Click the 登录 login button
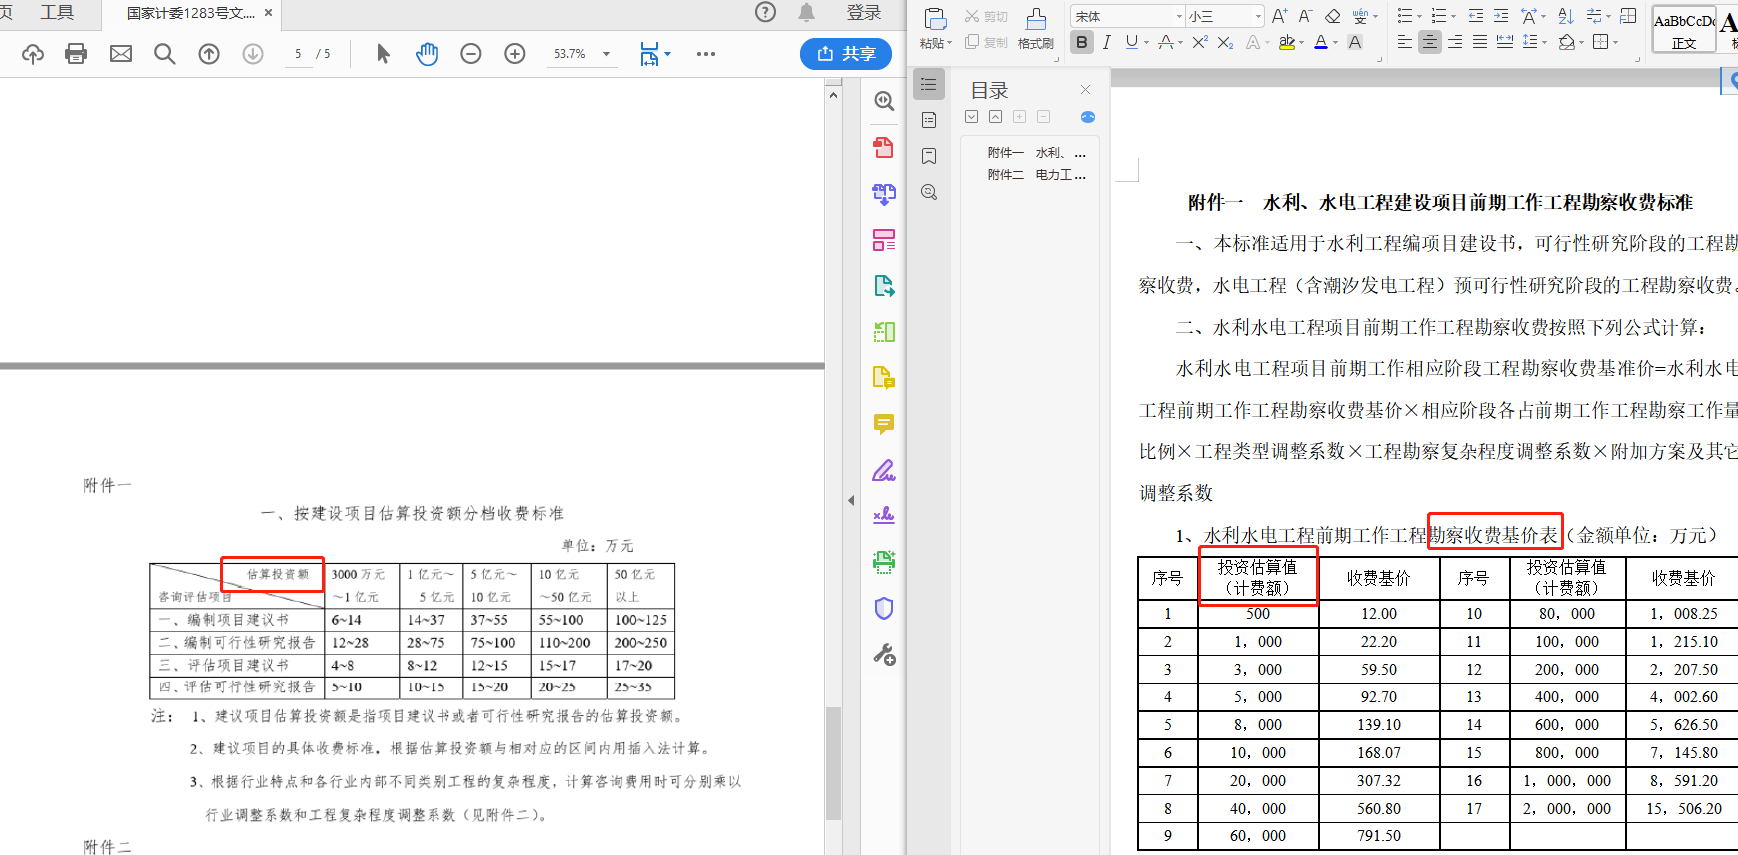The height and width of the screenshot is (855, 1738). (864, 12)
